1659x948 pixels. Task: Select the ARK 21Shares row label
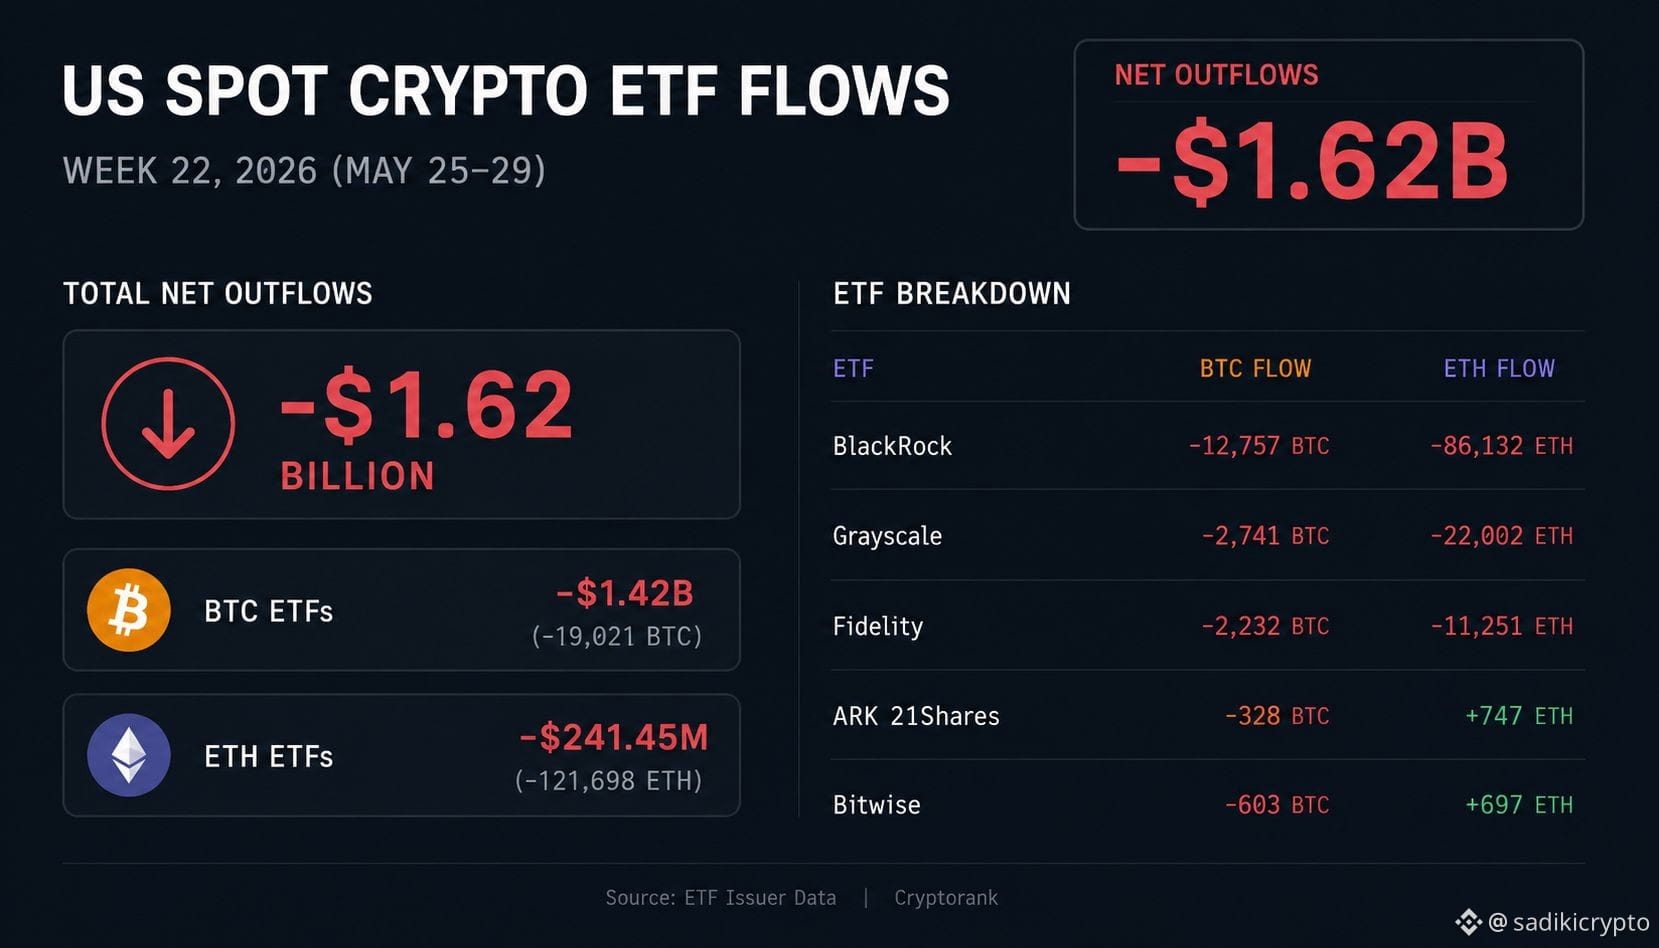point(916,716)
